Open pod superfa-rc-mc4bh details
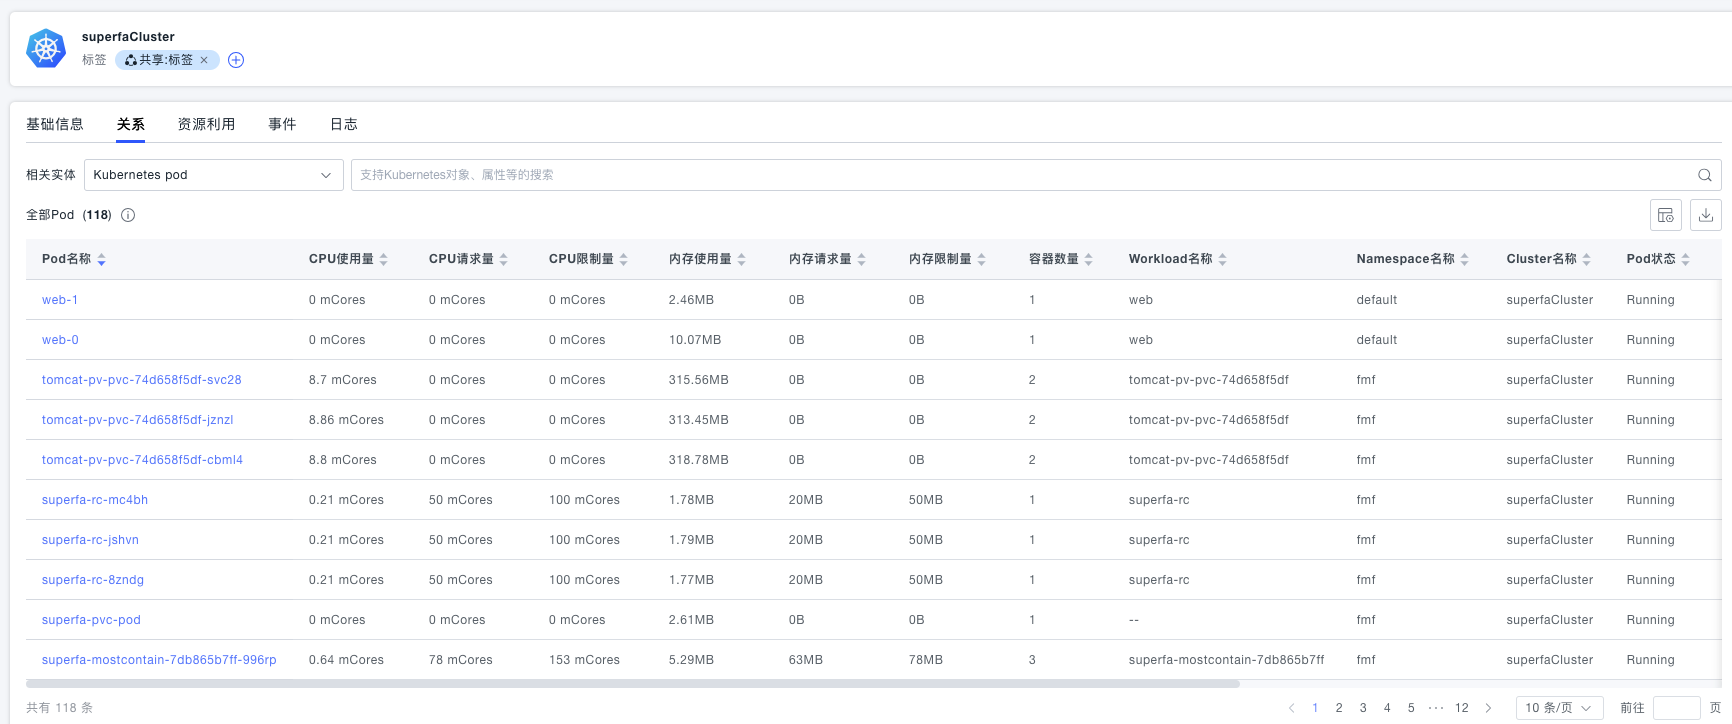Image resolution: width=1732 pixels, height=724 pixels. pyautogui.click(x=95, y=500)
